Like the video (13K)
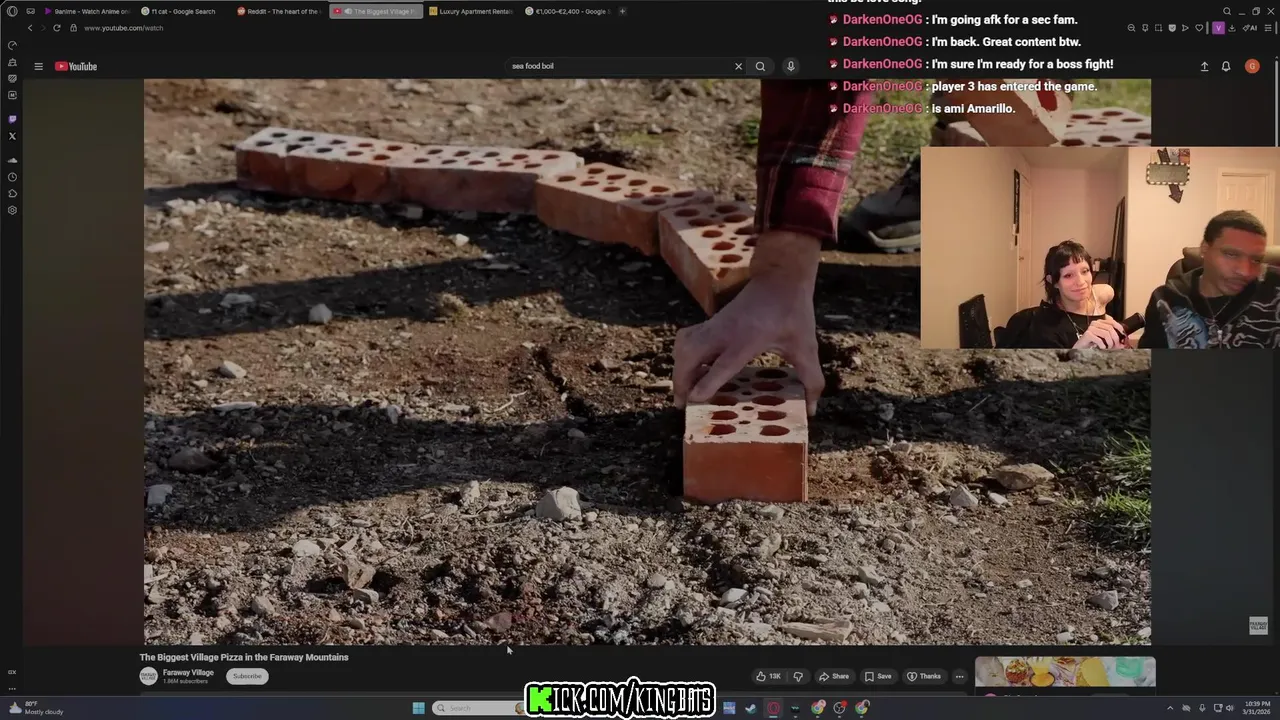The width and height of the screenshot is (1280, 720). [768, 676]
